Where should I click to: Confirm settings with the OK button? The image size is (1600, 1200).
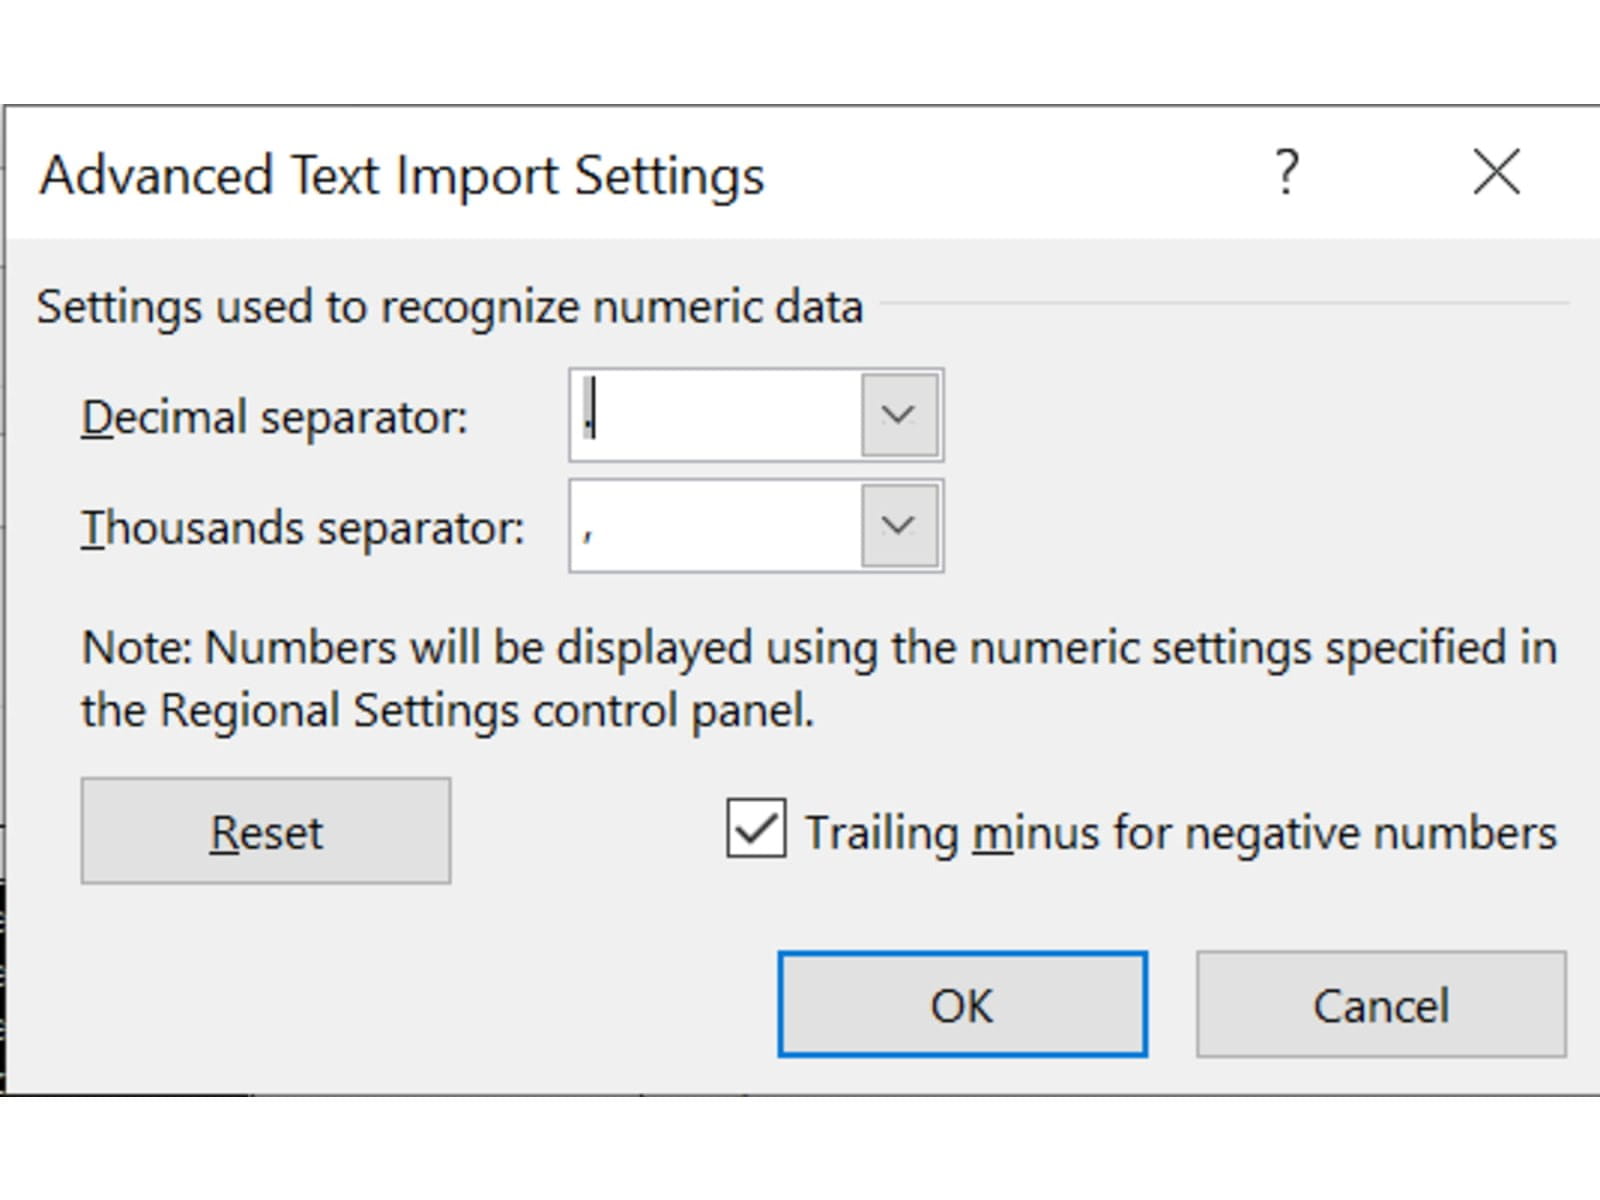[x=962, y=1004]
